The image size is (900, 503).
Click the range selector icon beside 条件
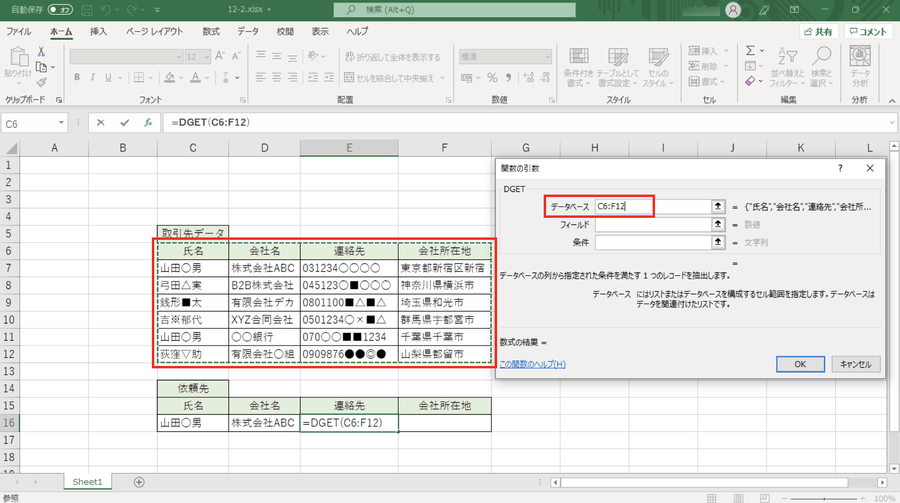(x=717, y=242)
